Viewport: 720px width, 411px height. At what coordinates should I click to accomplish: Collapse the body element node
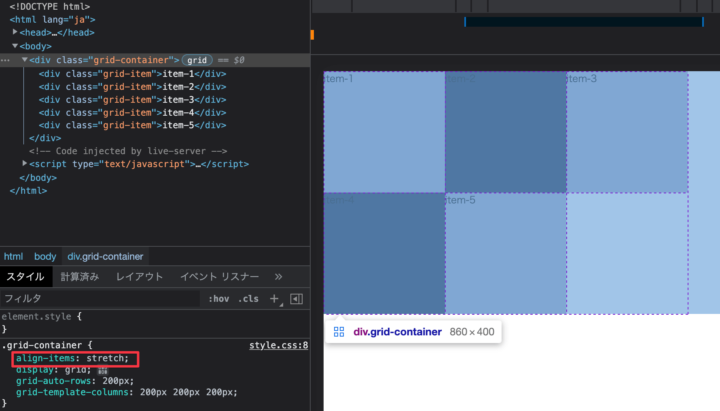[x=15, y=46]
